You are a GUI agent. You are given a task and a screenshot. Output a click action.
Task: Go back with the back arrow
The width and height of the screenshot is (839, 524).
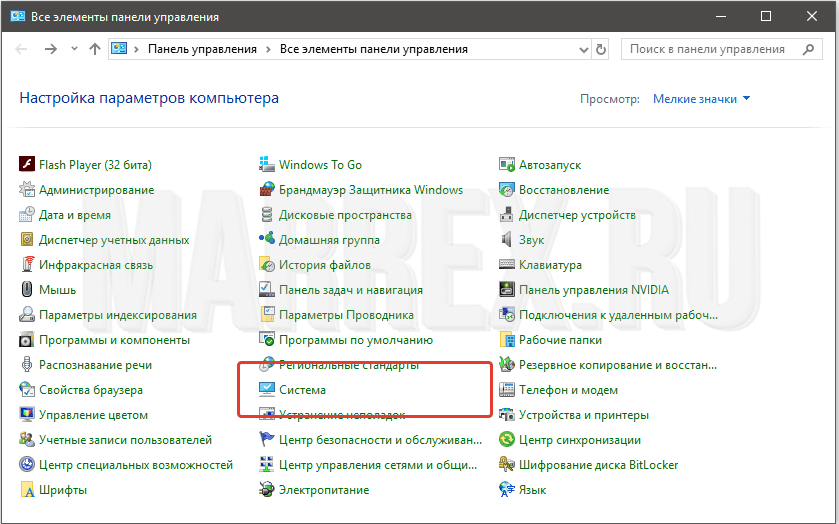tap(21, 49)
